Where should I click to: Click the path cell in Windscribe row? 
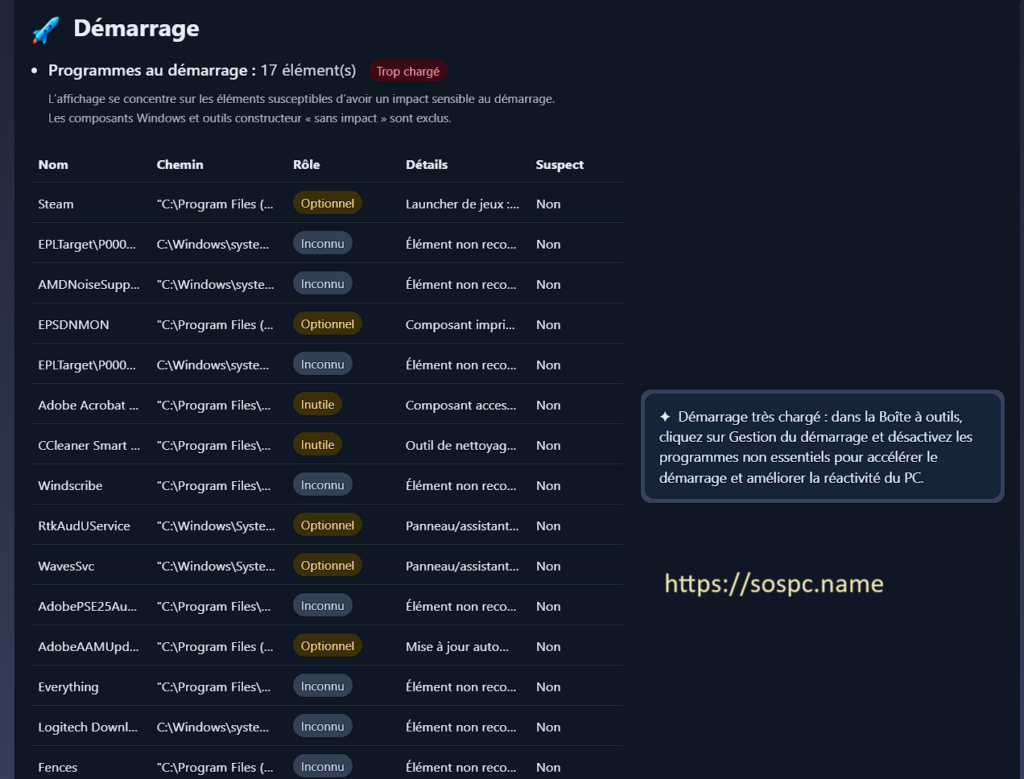pos(214,486)
